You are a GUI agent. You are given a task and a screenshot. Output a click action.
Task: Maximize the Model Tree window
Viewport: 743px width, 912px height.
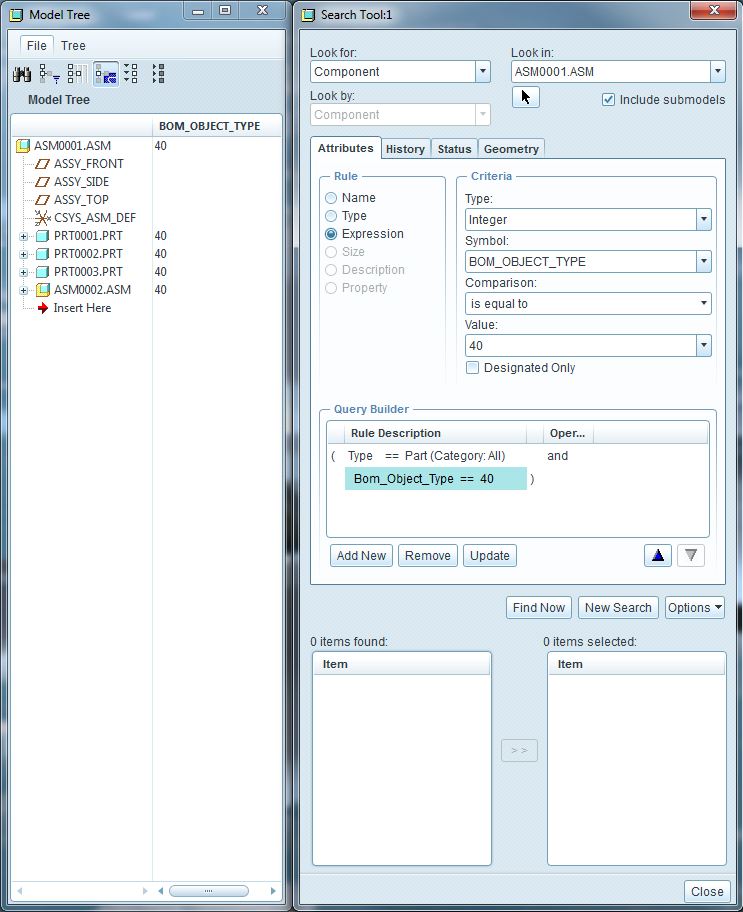coord(225,10)
